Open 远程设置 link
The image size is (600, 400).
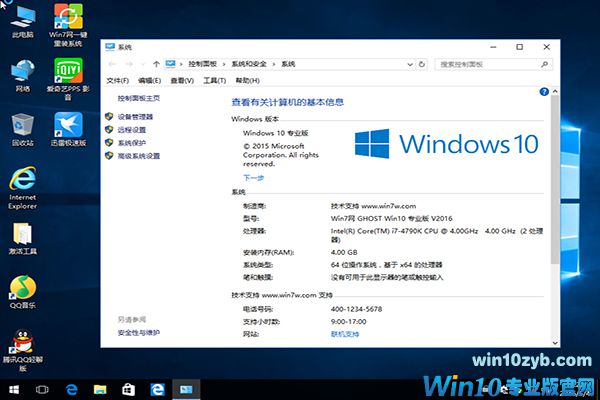132,130
